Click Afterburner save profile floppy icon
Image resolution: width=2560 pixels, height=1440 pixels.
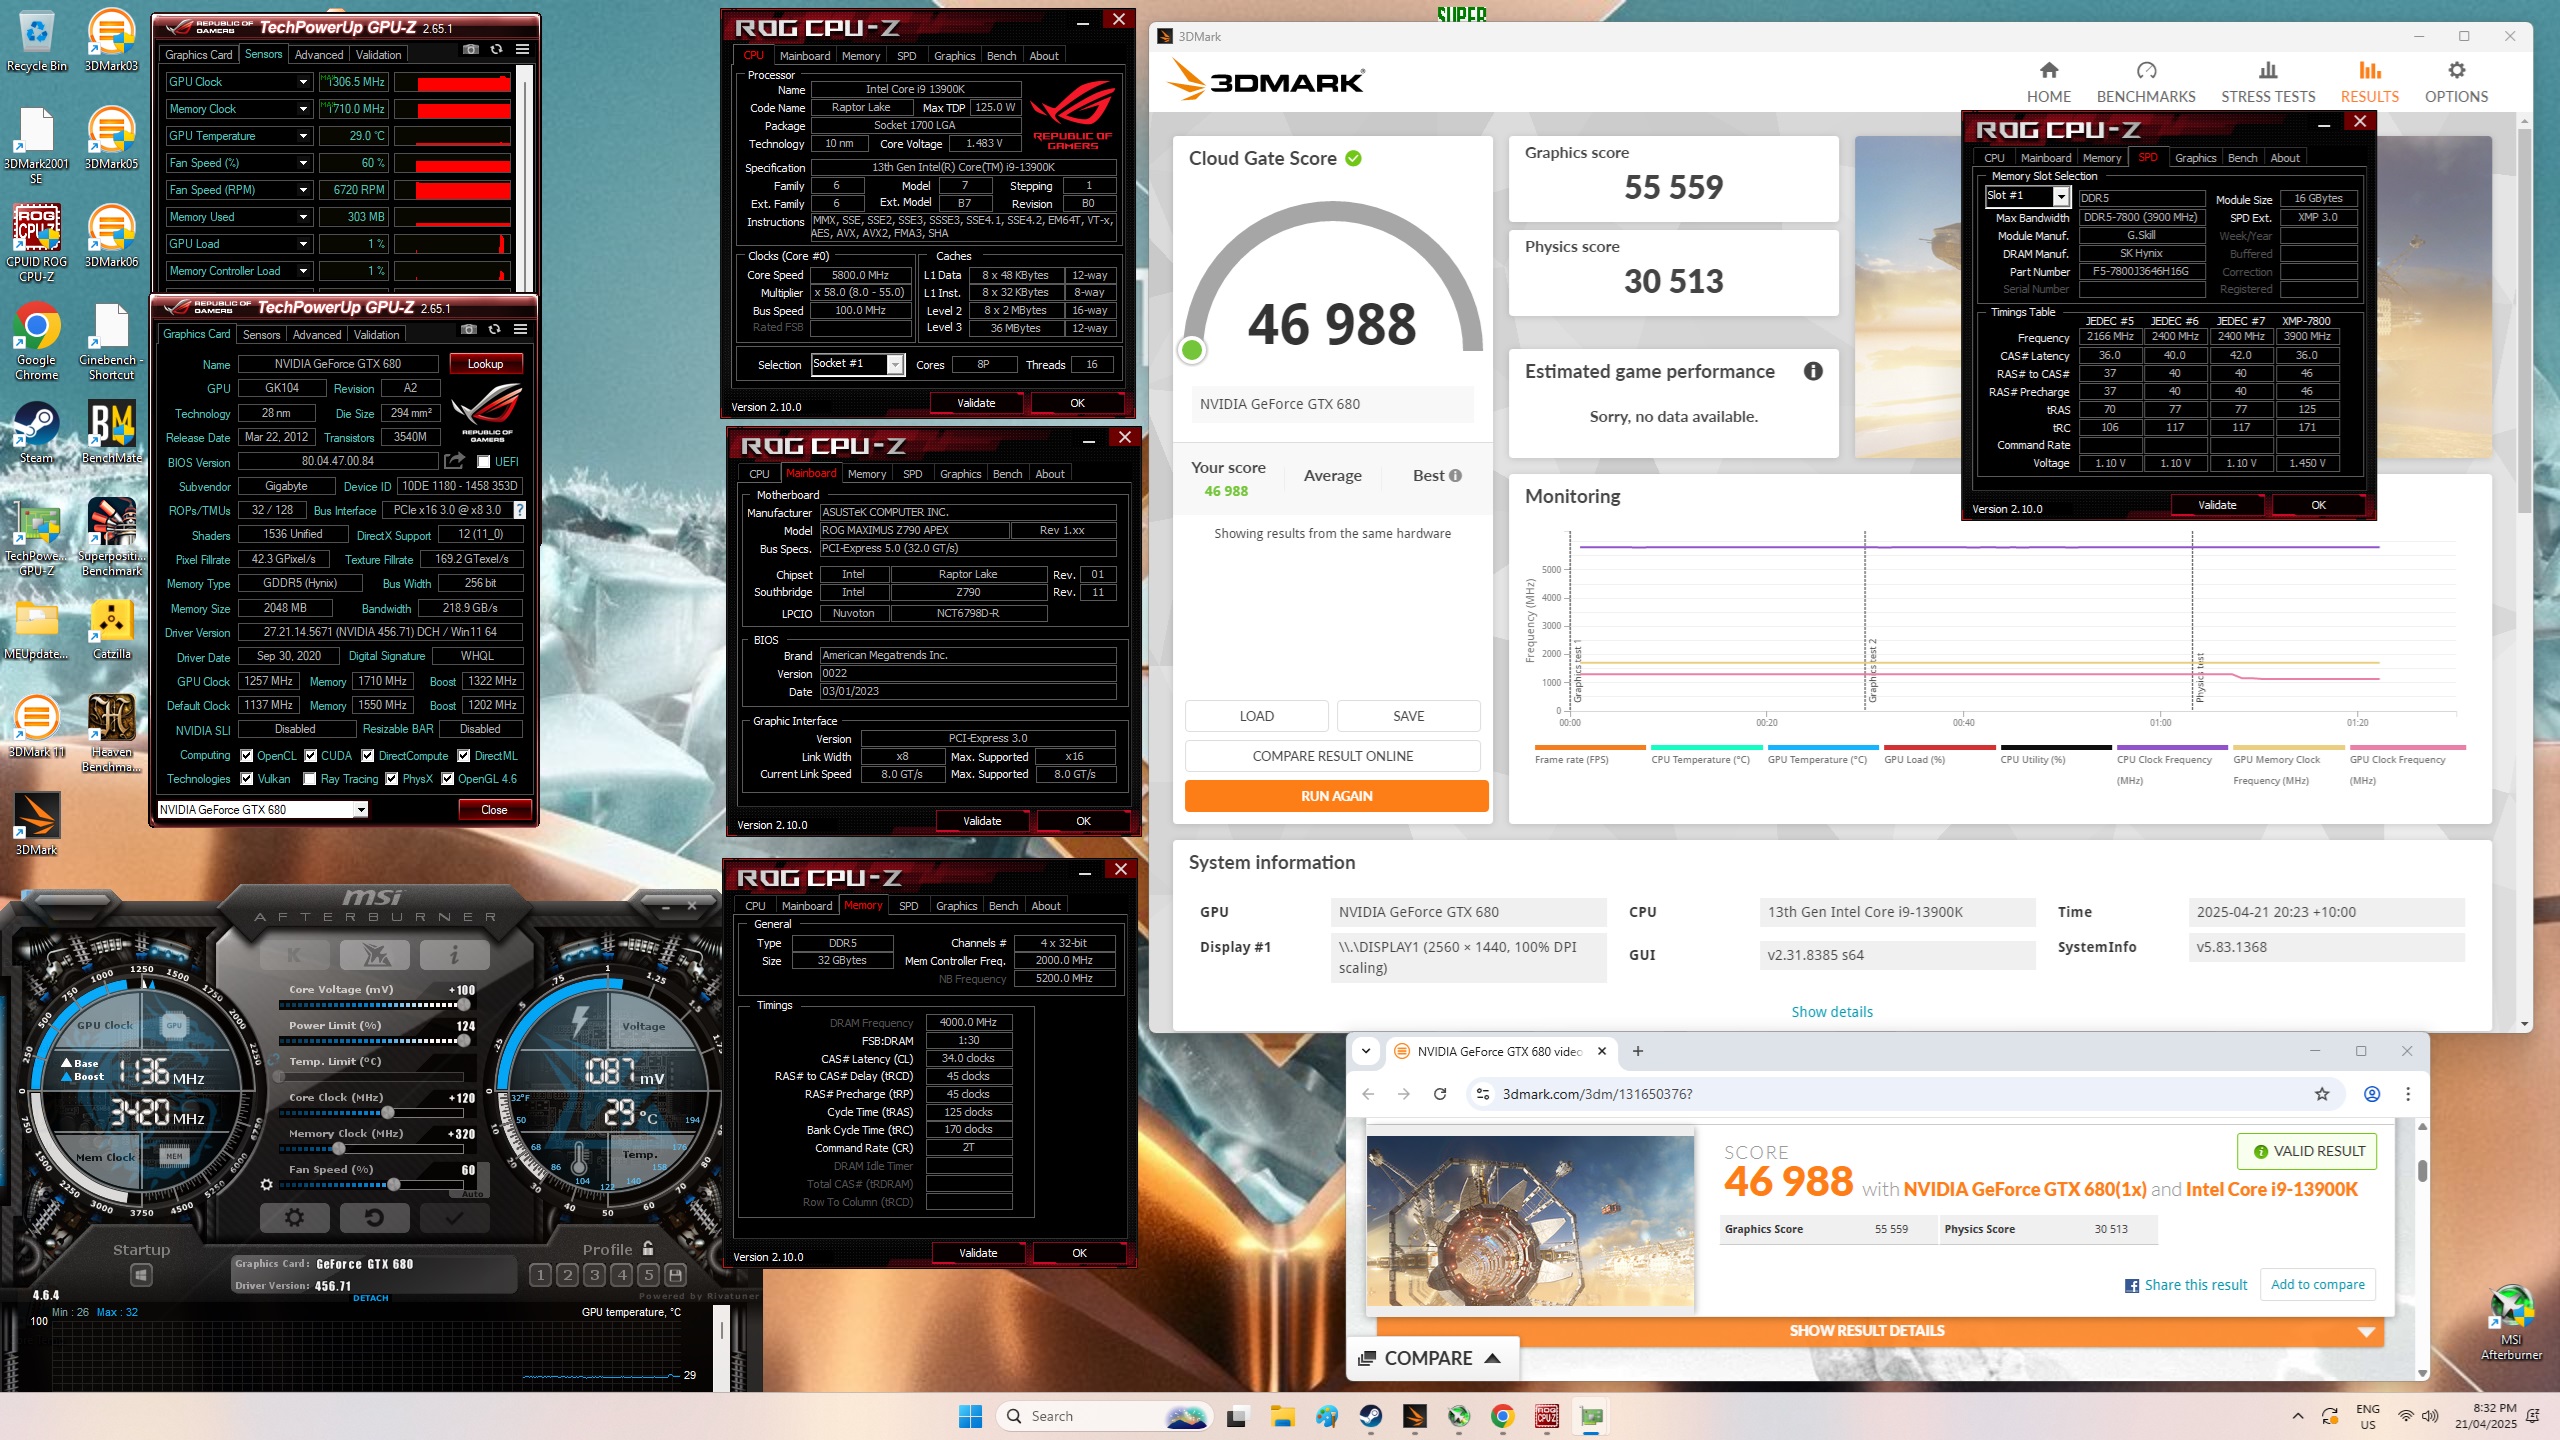click(x=676, y=1274)
